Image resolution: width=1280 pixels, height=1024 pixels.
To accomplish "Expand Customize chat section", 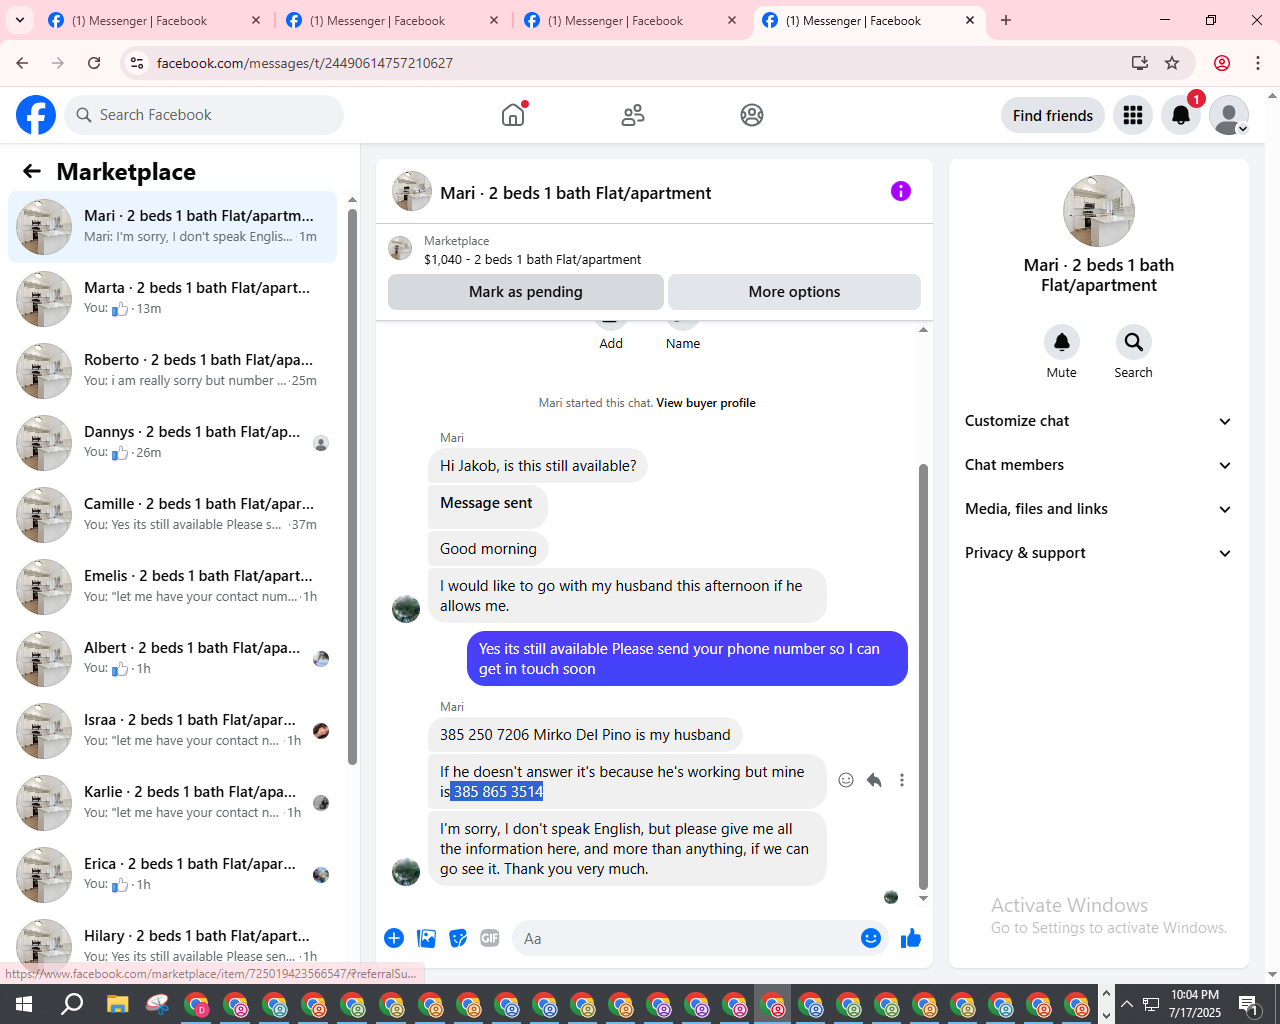I will click(1099, 421).
